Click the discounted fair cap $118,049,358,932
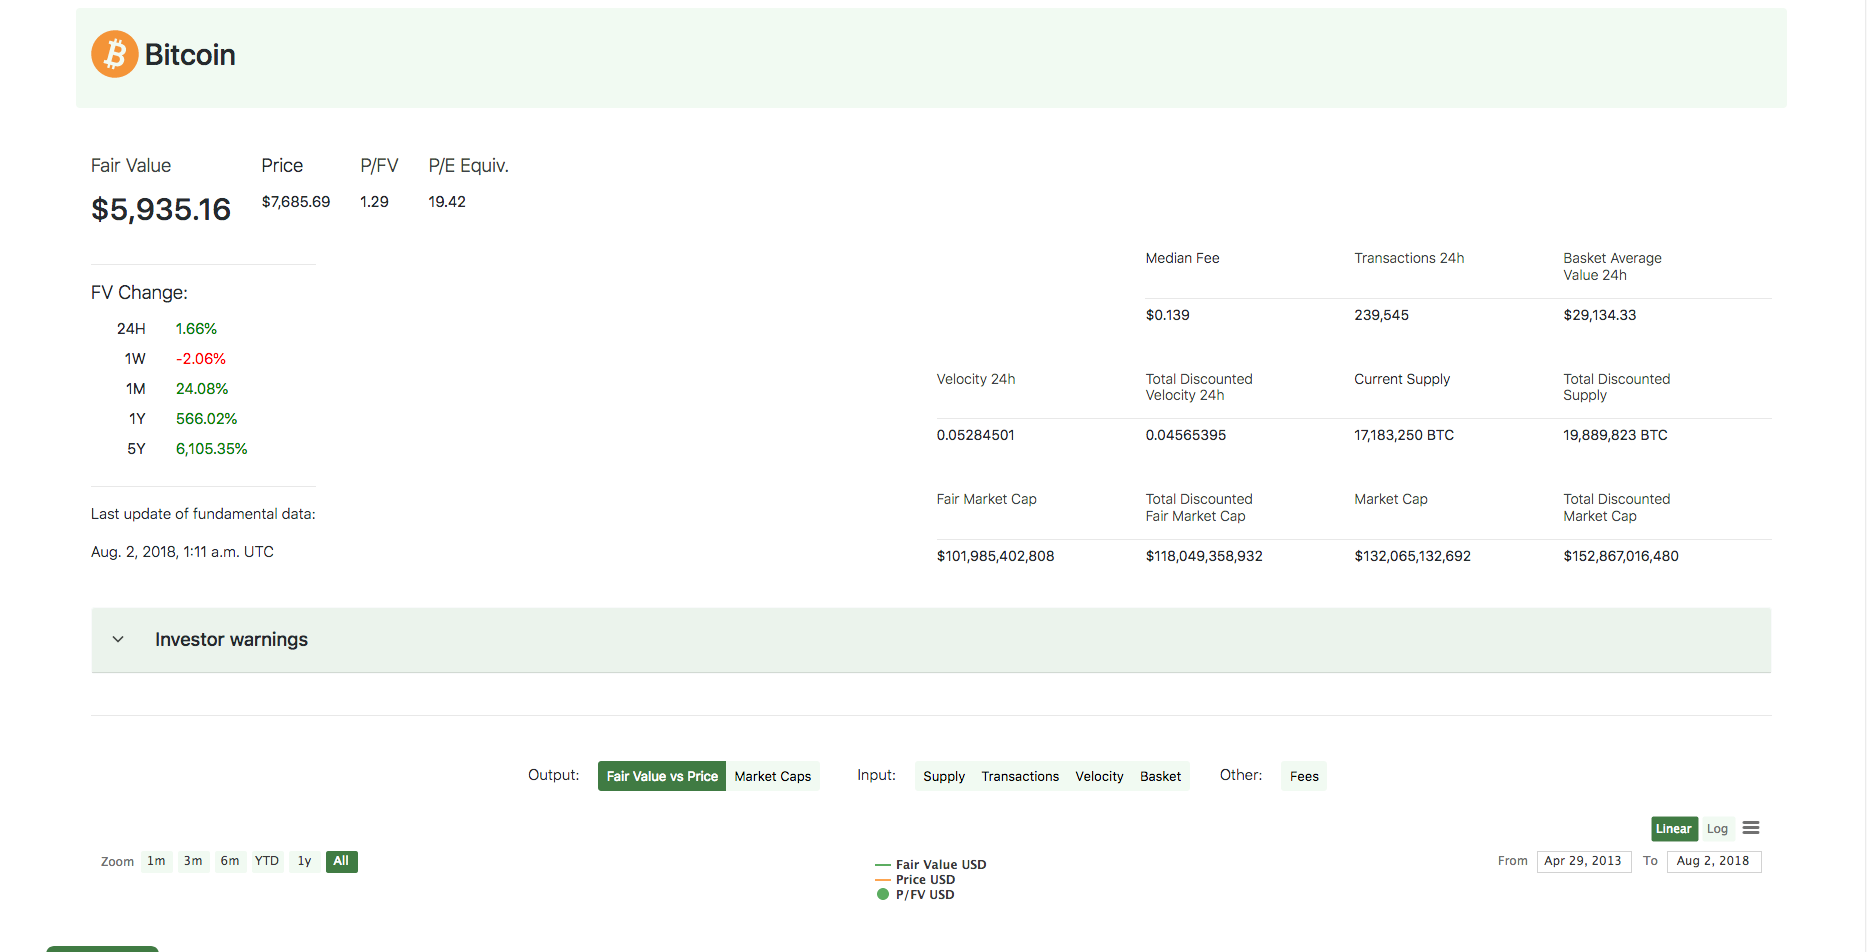 1205,556
